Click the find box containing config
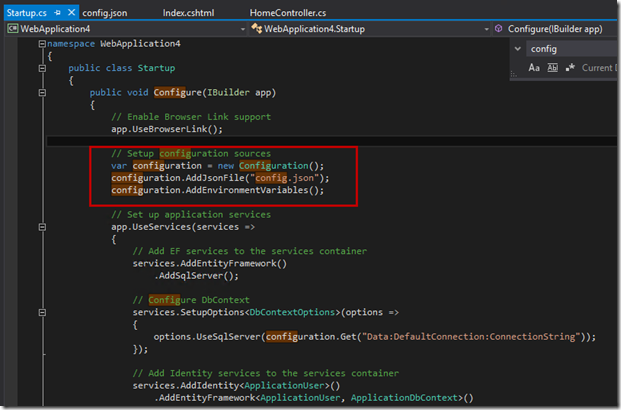 tap(571, 49)
